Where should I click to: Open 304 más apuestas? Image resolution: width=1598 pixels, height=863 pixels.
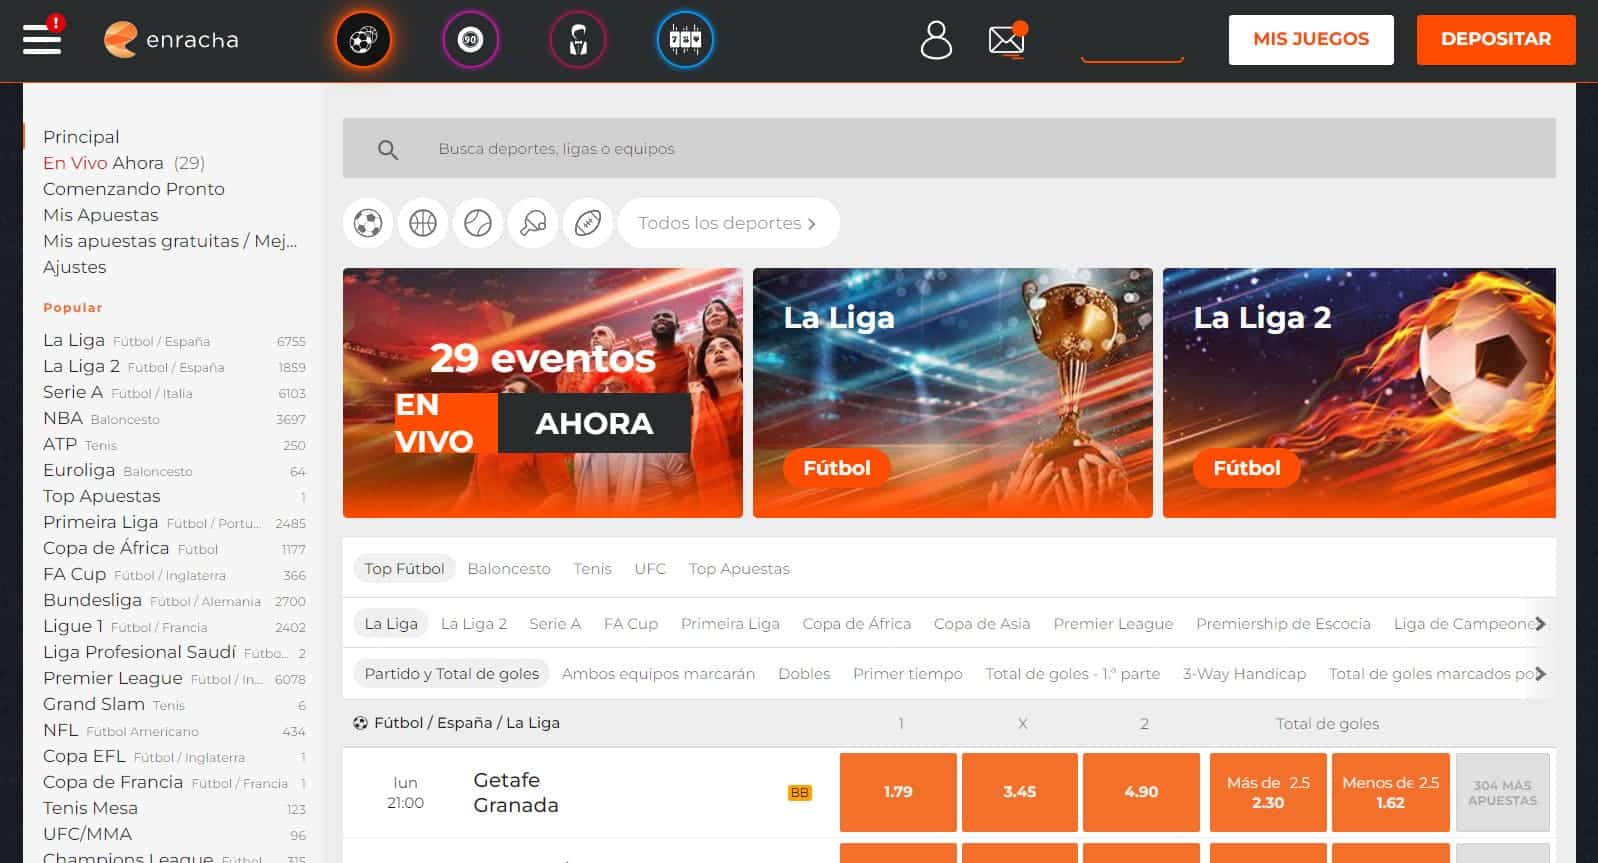coord(1502,792)
